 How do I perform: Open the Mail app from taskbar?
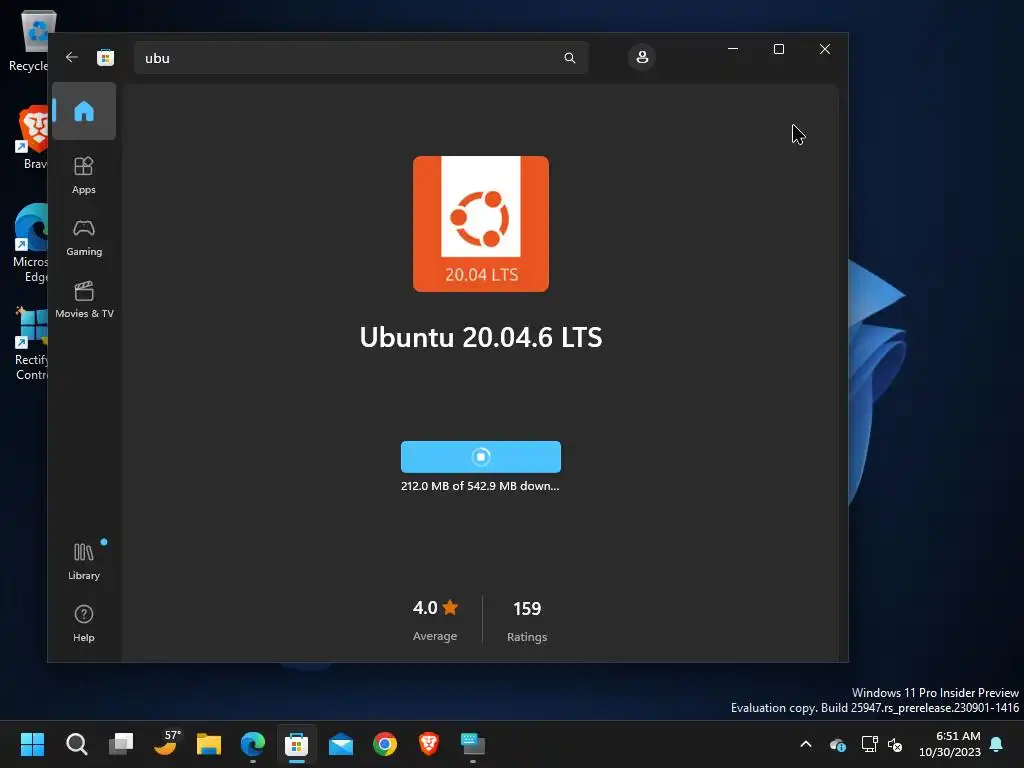point(341,744)
